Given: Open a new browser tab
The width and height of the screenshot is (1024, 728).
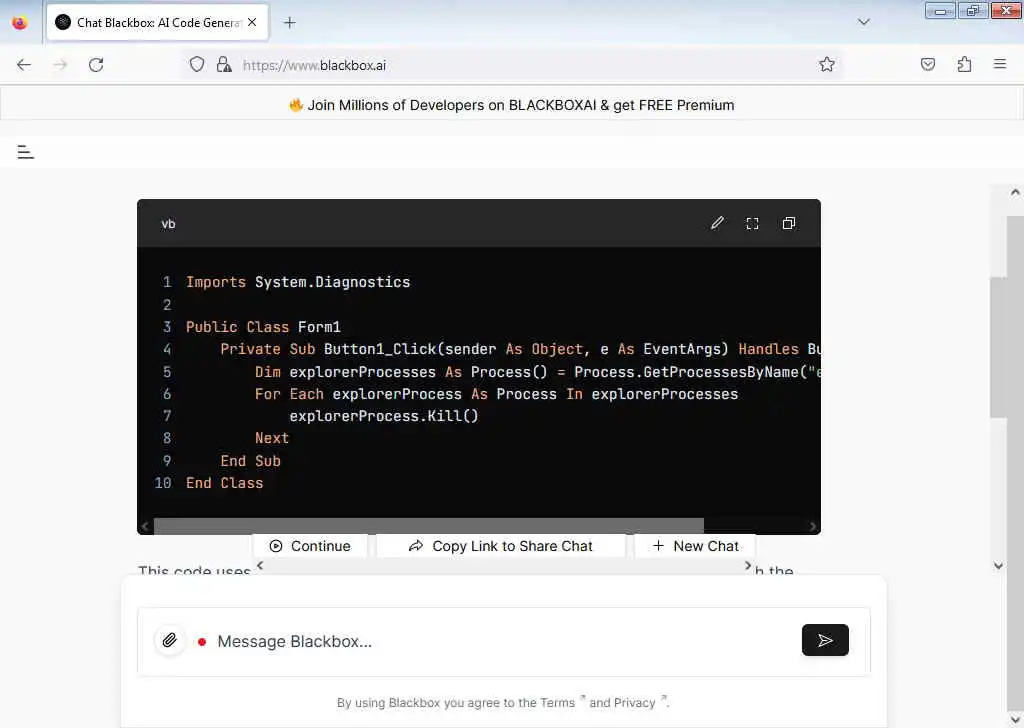Looking at the screenshot, I should point(289,23).
